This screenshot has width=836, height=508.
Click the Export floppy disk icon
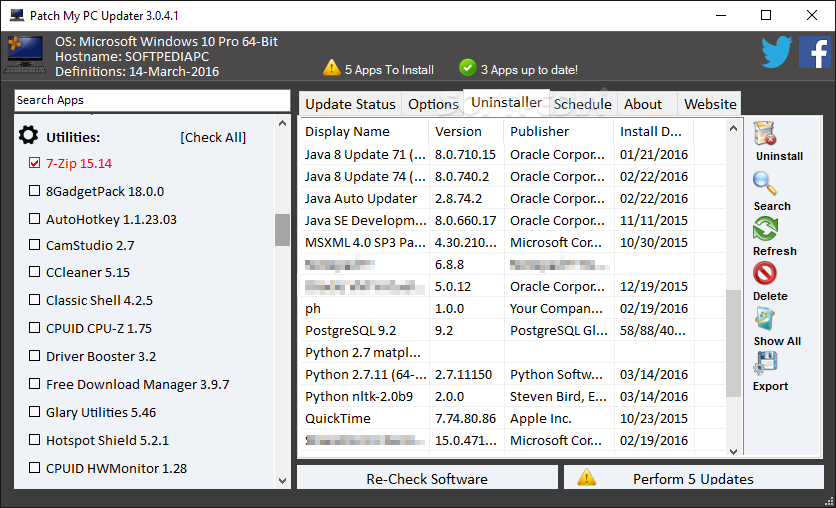[765, 364]
